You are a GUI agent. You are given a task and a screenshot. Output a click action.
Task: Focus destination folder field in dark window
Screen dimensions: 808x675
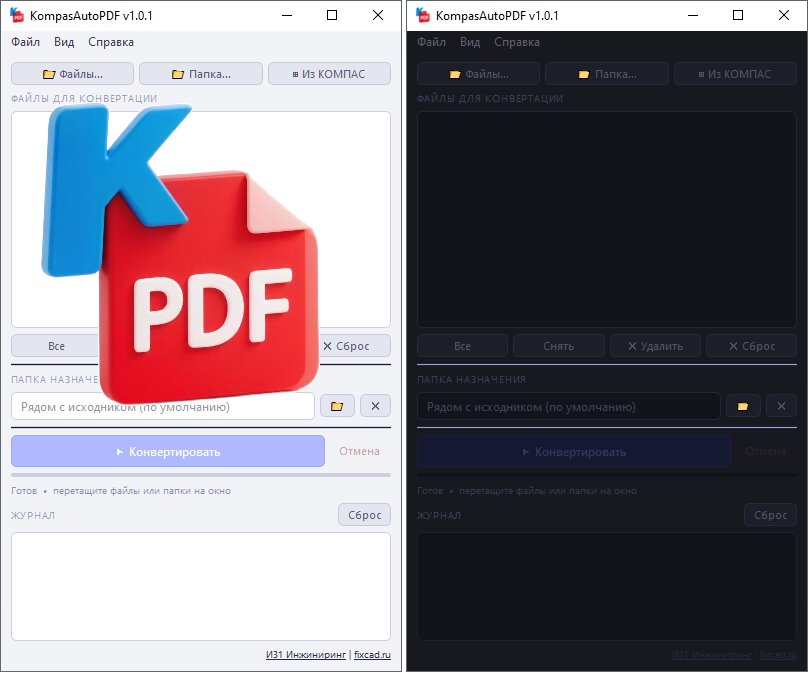pos(569,406)
